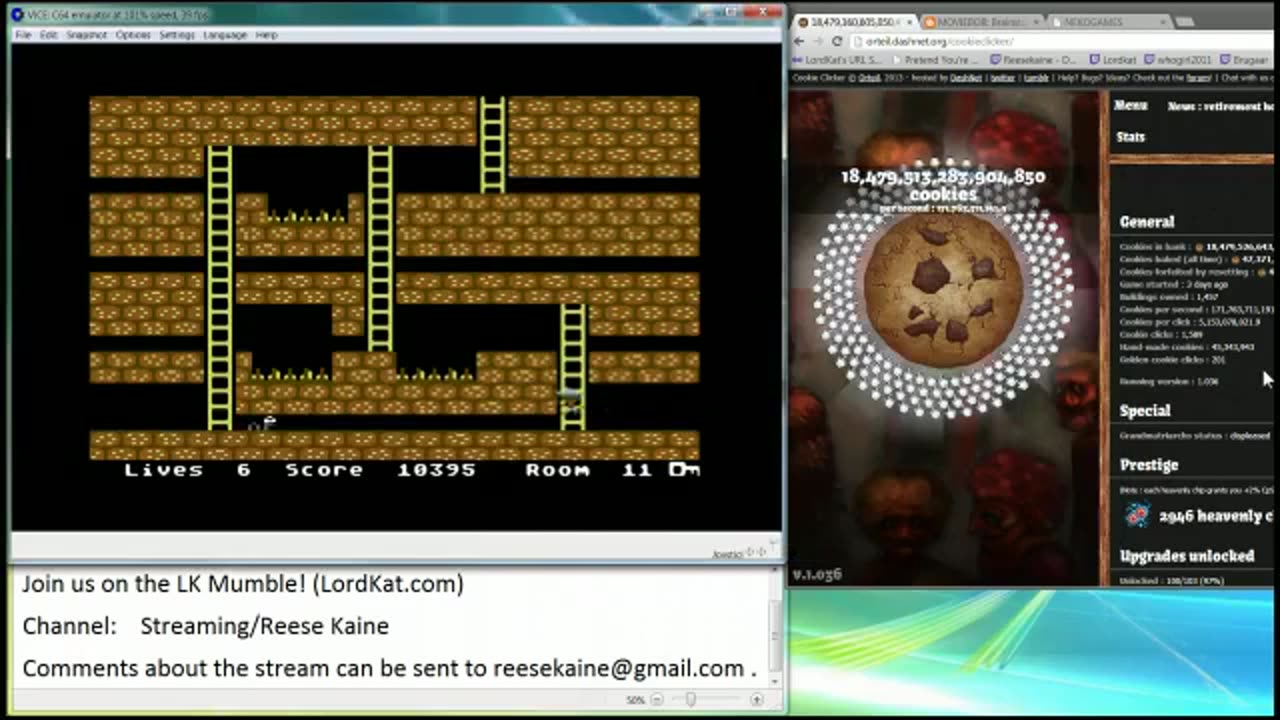Click the zoom slider handle
Screen dimensions: 1280x720
click(x=690, y=700)
